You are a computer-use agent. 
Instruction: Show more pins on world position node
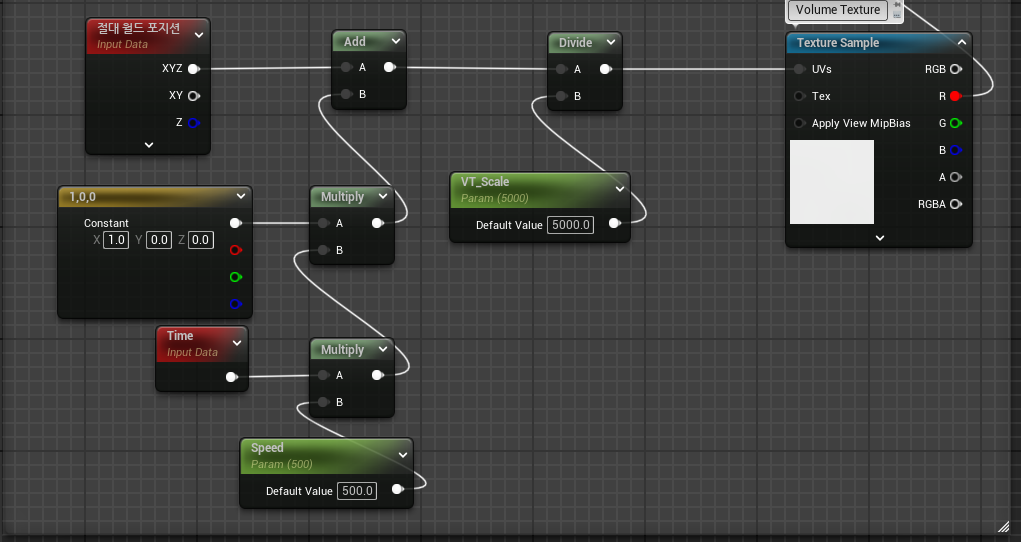(148, 145)
